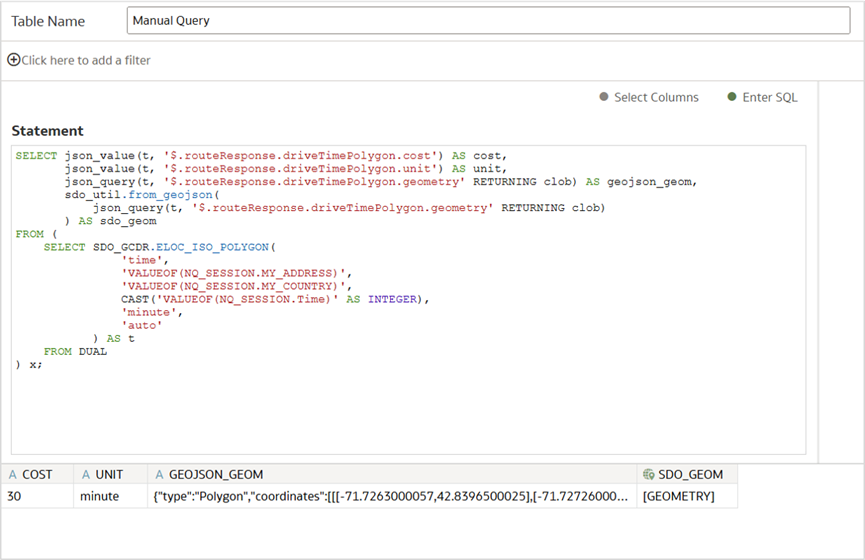Click the Table Name input field
Screen dimensions: 865x560
click(x=488, y=20)
